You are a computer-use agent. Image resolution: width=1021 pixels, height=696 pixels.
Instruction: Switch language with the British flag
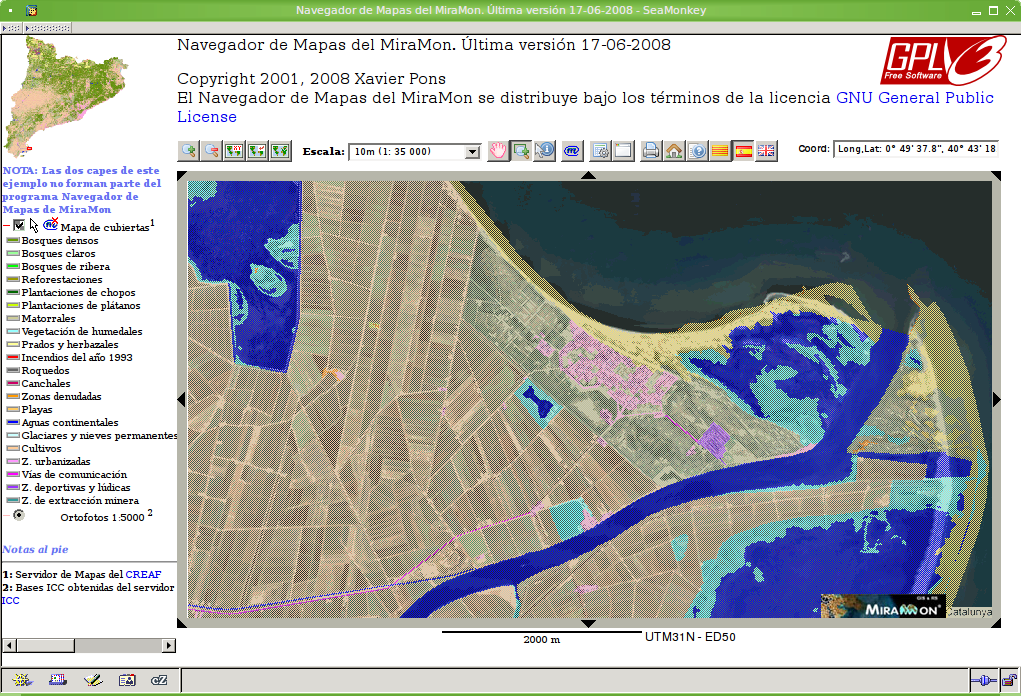click(766, 151)
